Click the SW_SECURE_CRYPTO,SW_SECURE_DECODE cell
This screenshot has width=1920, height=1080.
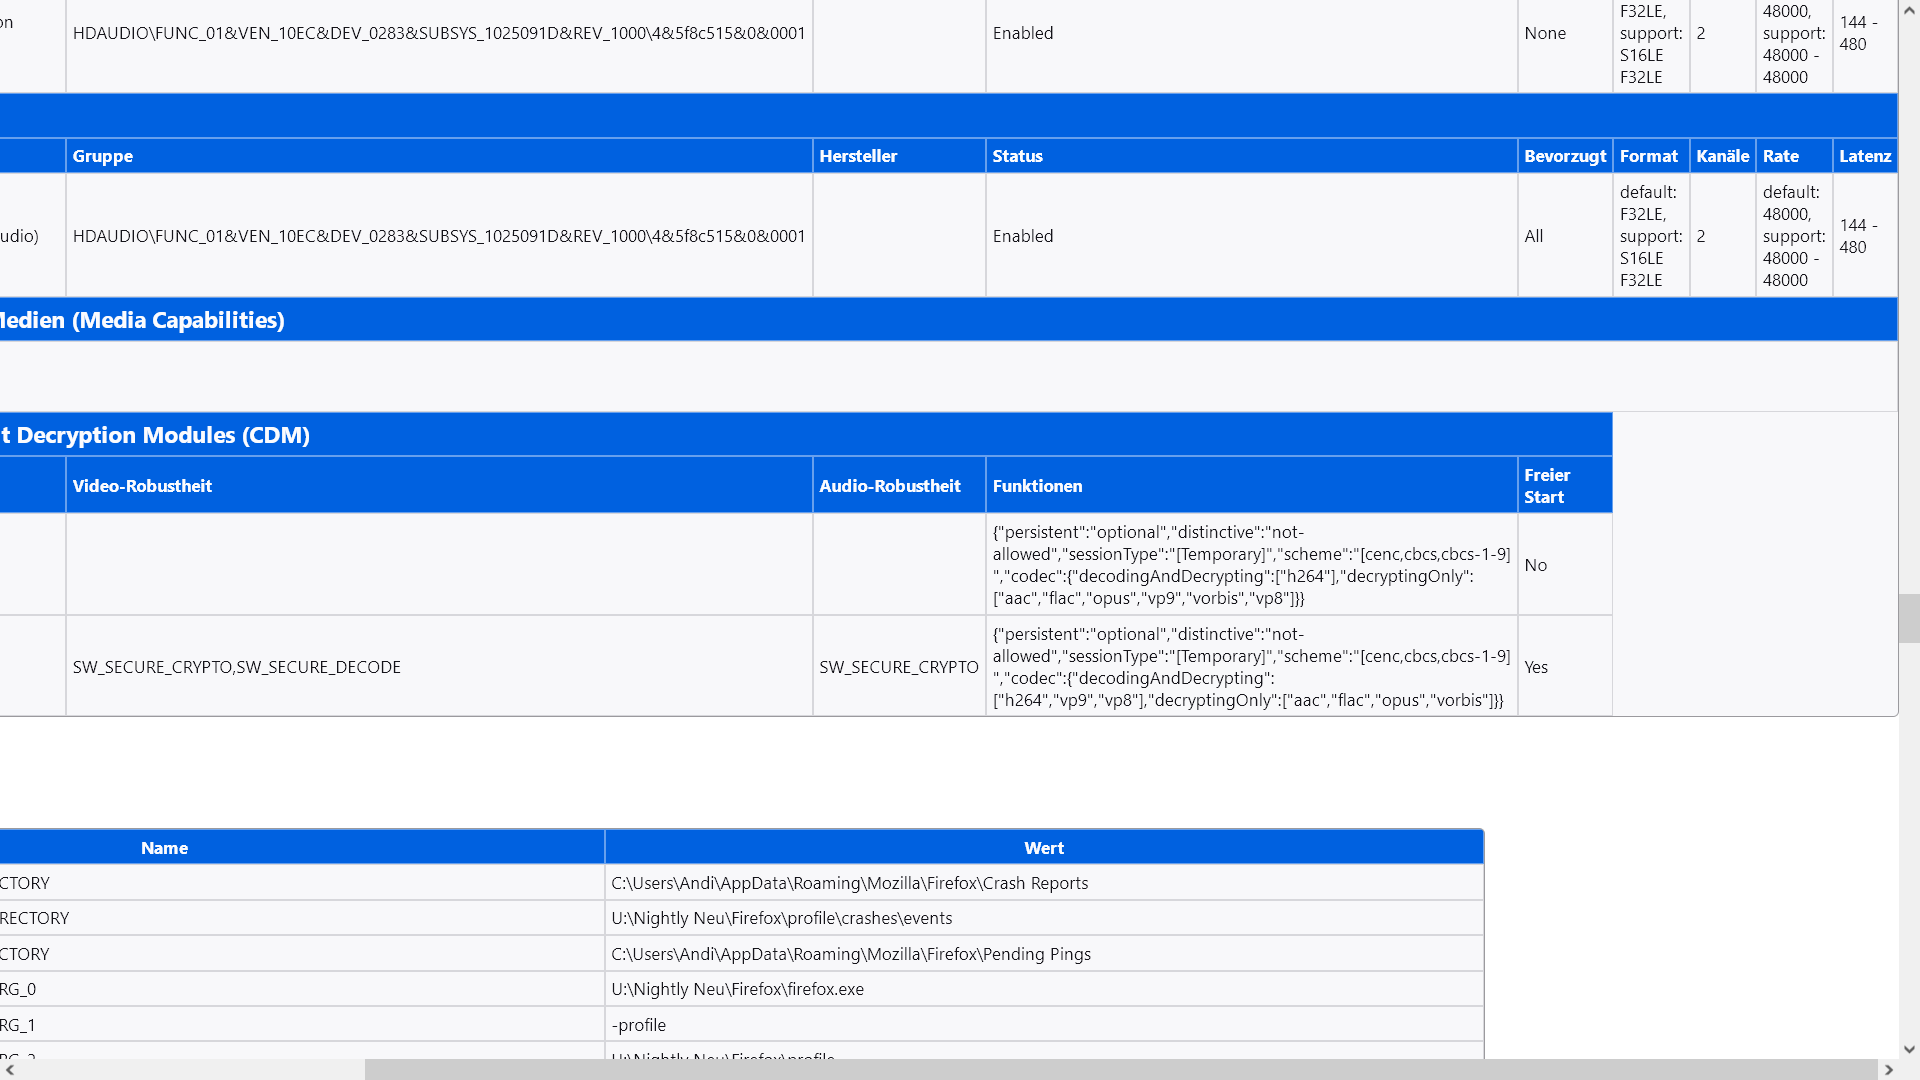pos(236,667)
